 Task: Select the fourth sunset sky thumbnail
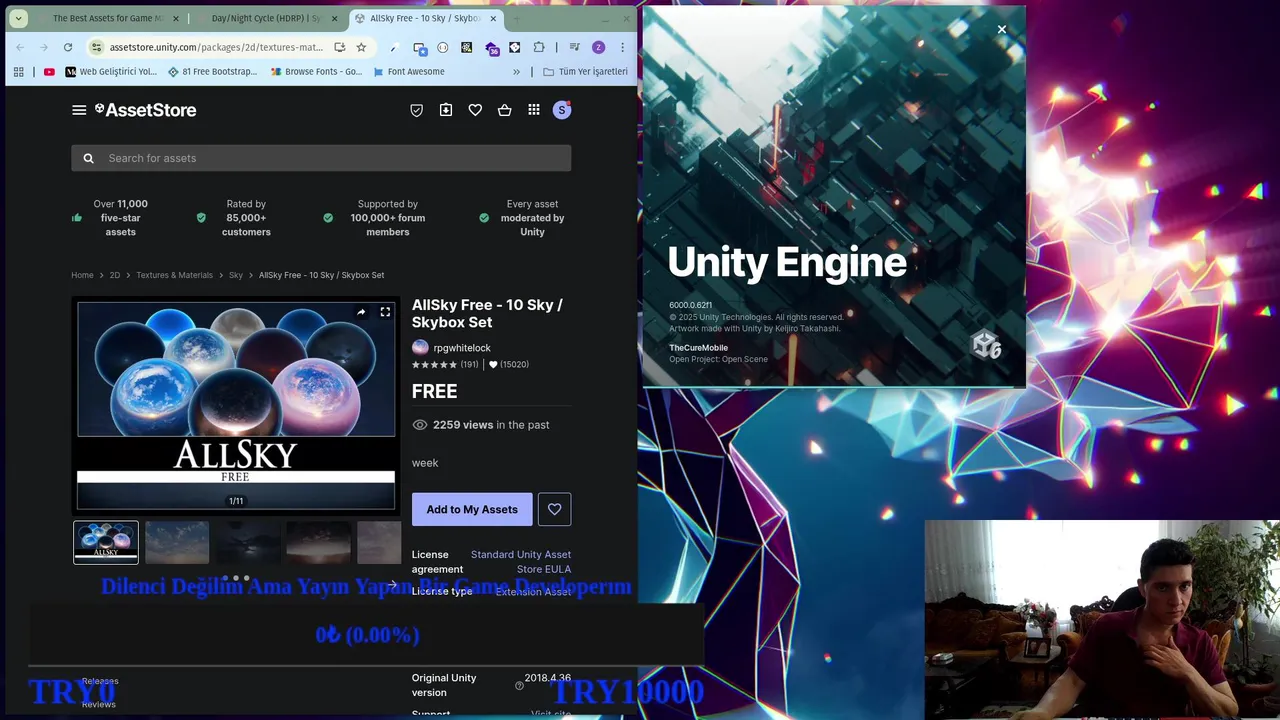tap(319, 542)
